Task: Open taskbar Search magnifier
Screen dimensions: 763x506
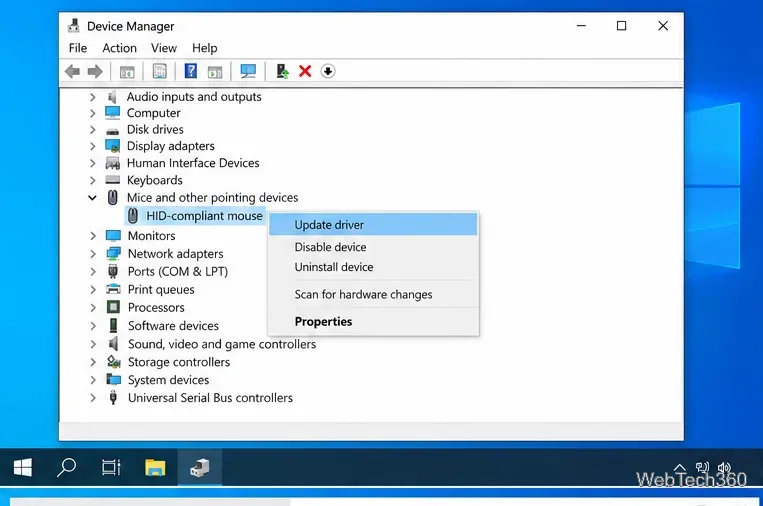Action: [x=67, y=468]
